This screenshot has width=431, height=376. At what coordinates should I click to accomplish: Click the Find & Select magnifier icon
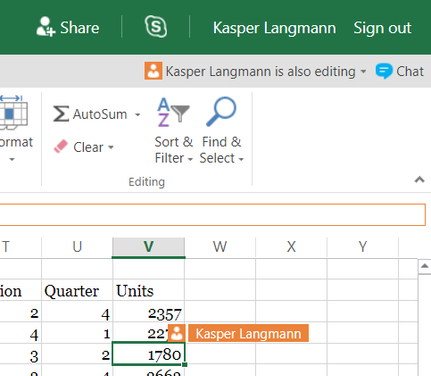(221, 112)
